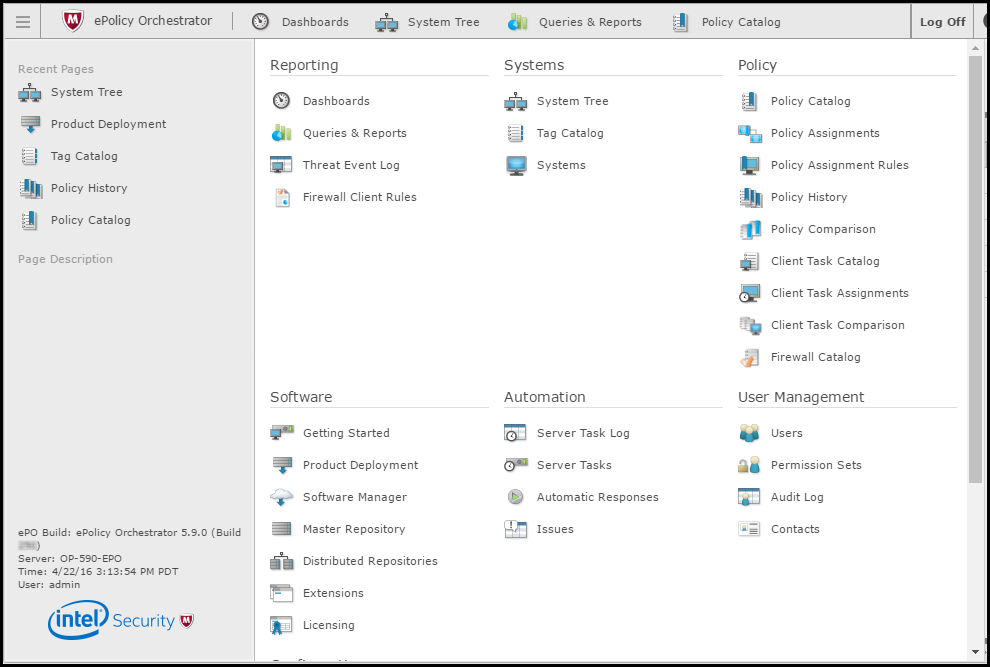
Task: Open System Tree from the top shortcut bar
Action: coord(427,22)
